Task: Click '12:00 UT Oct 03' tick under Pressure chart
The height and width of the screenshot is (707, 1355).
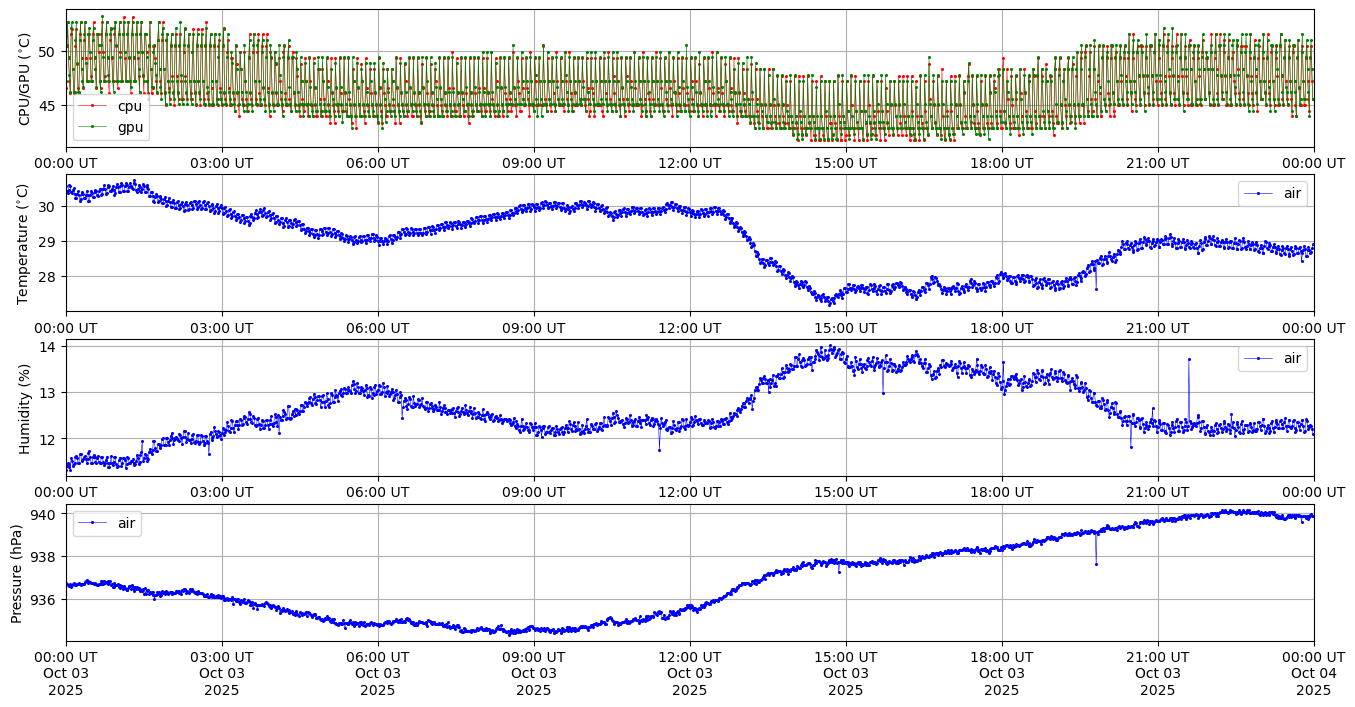Action: pos(690,673)
